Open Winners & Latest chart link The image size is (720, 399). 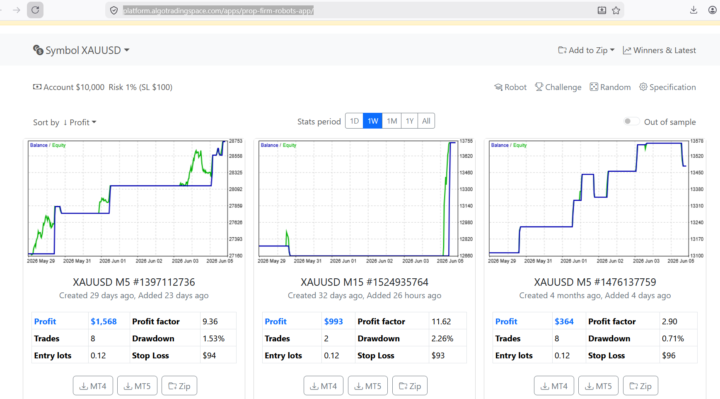tap(659, 50)
